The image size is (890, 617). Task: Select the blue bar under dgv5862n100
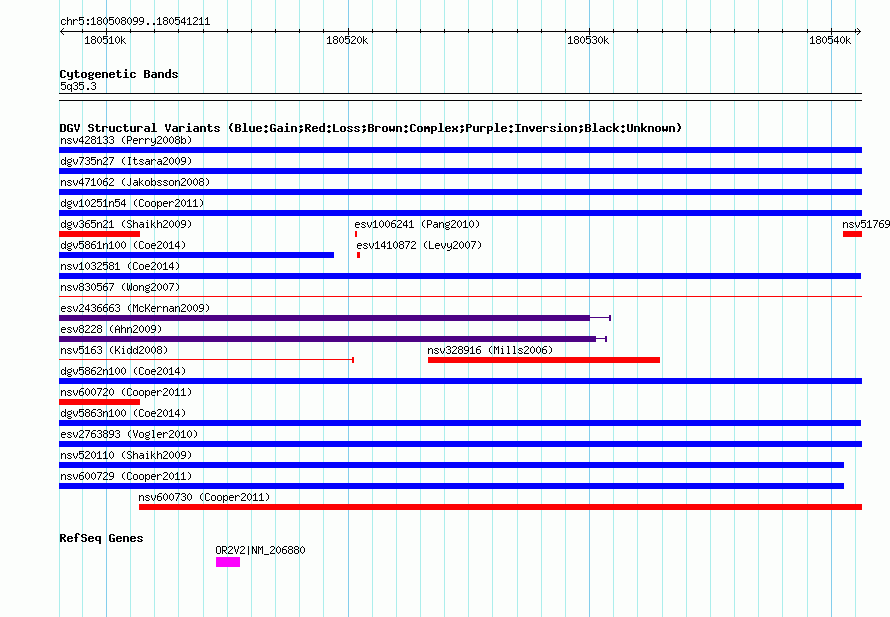pyautogui.click(x=460, y=381)
